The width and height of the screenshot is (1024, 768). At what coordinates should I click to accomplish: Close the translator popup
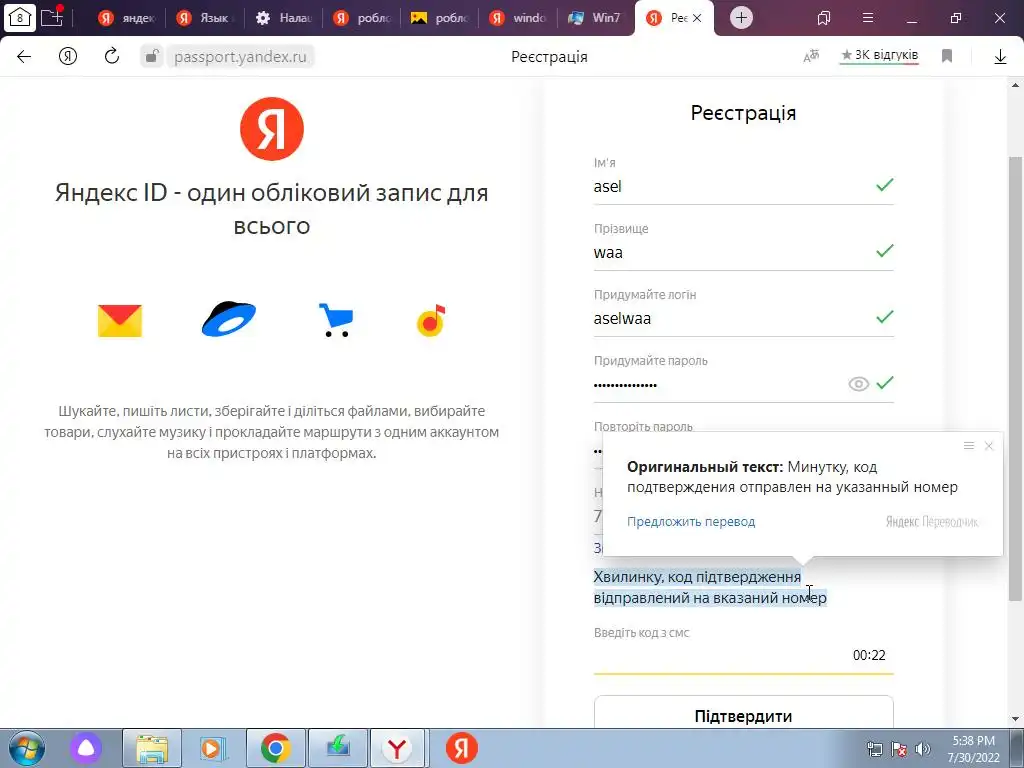[x=989, y=446]
